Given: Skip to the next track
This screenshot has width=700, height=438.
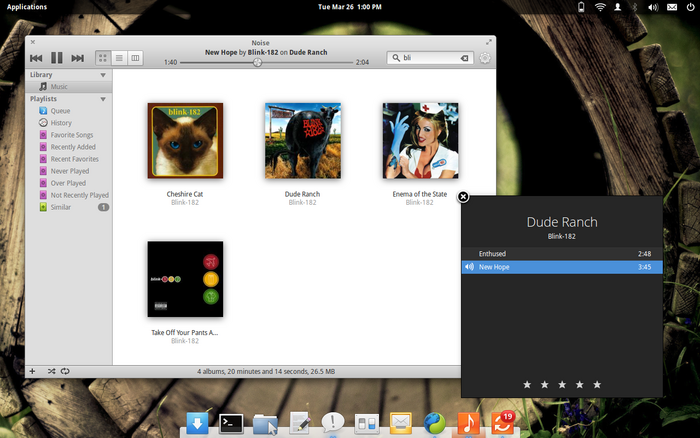Looking at the screenshot, I should [x=77, y=58].
